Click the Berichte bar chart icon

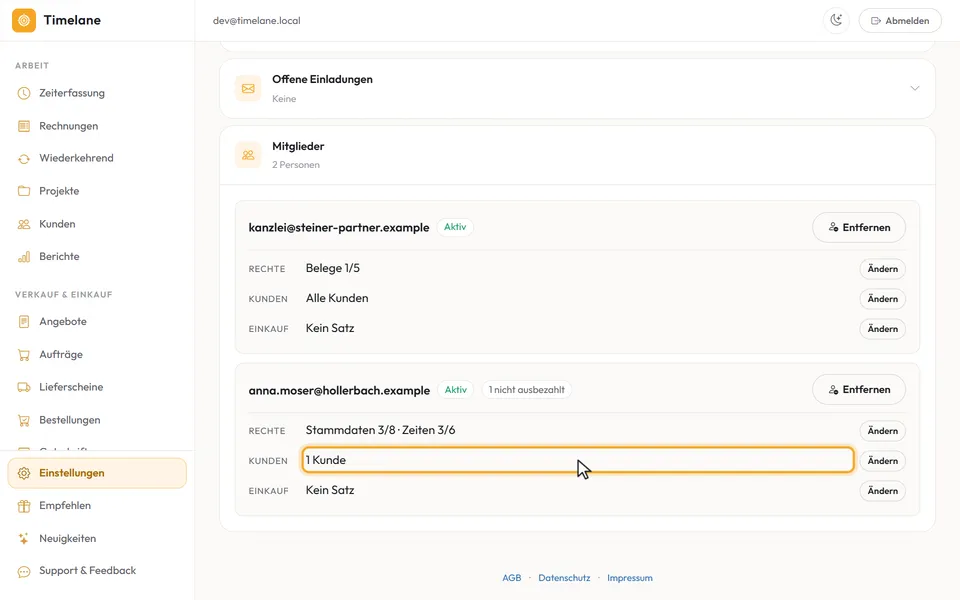click(24, 257)
